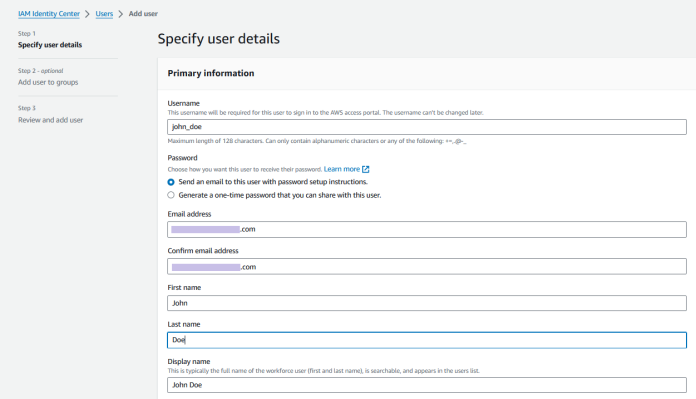This screenshot has width=696, height=399.
Task: Focus the Confirm email address field
Action: (427, 267)
